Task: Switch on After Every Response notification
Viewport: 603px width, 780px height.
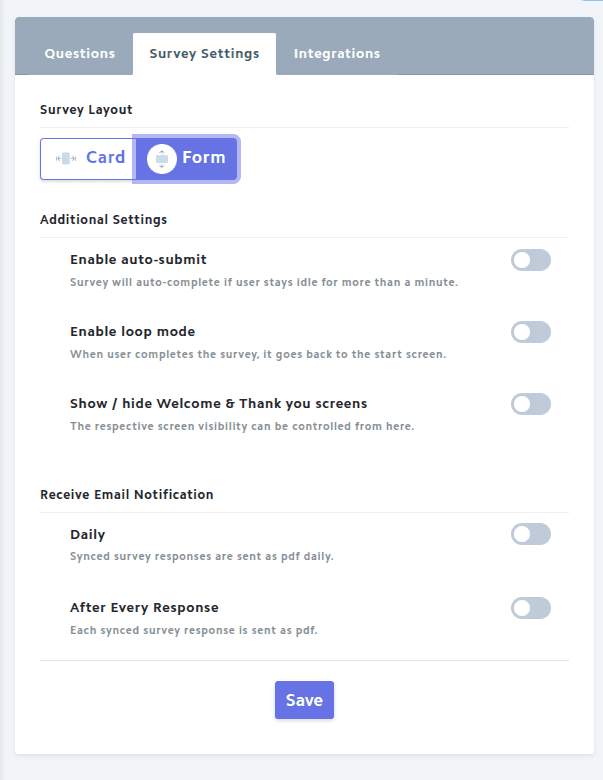Action: tap(530, 608)
